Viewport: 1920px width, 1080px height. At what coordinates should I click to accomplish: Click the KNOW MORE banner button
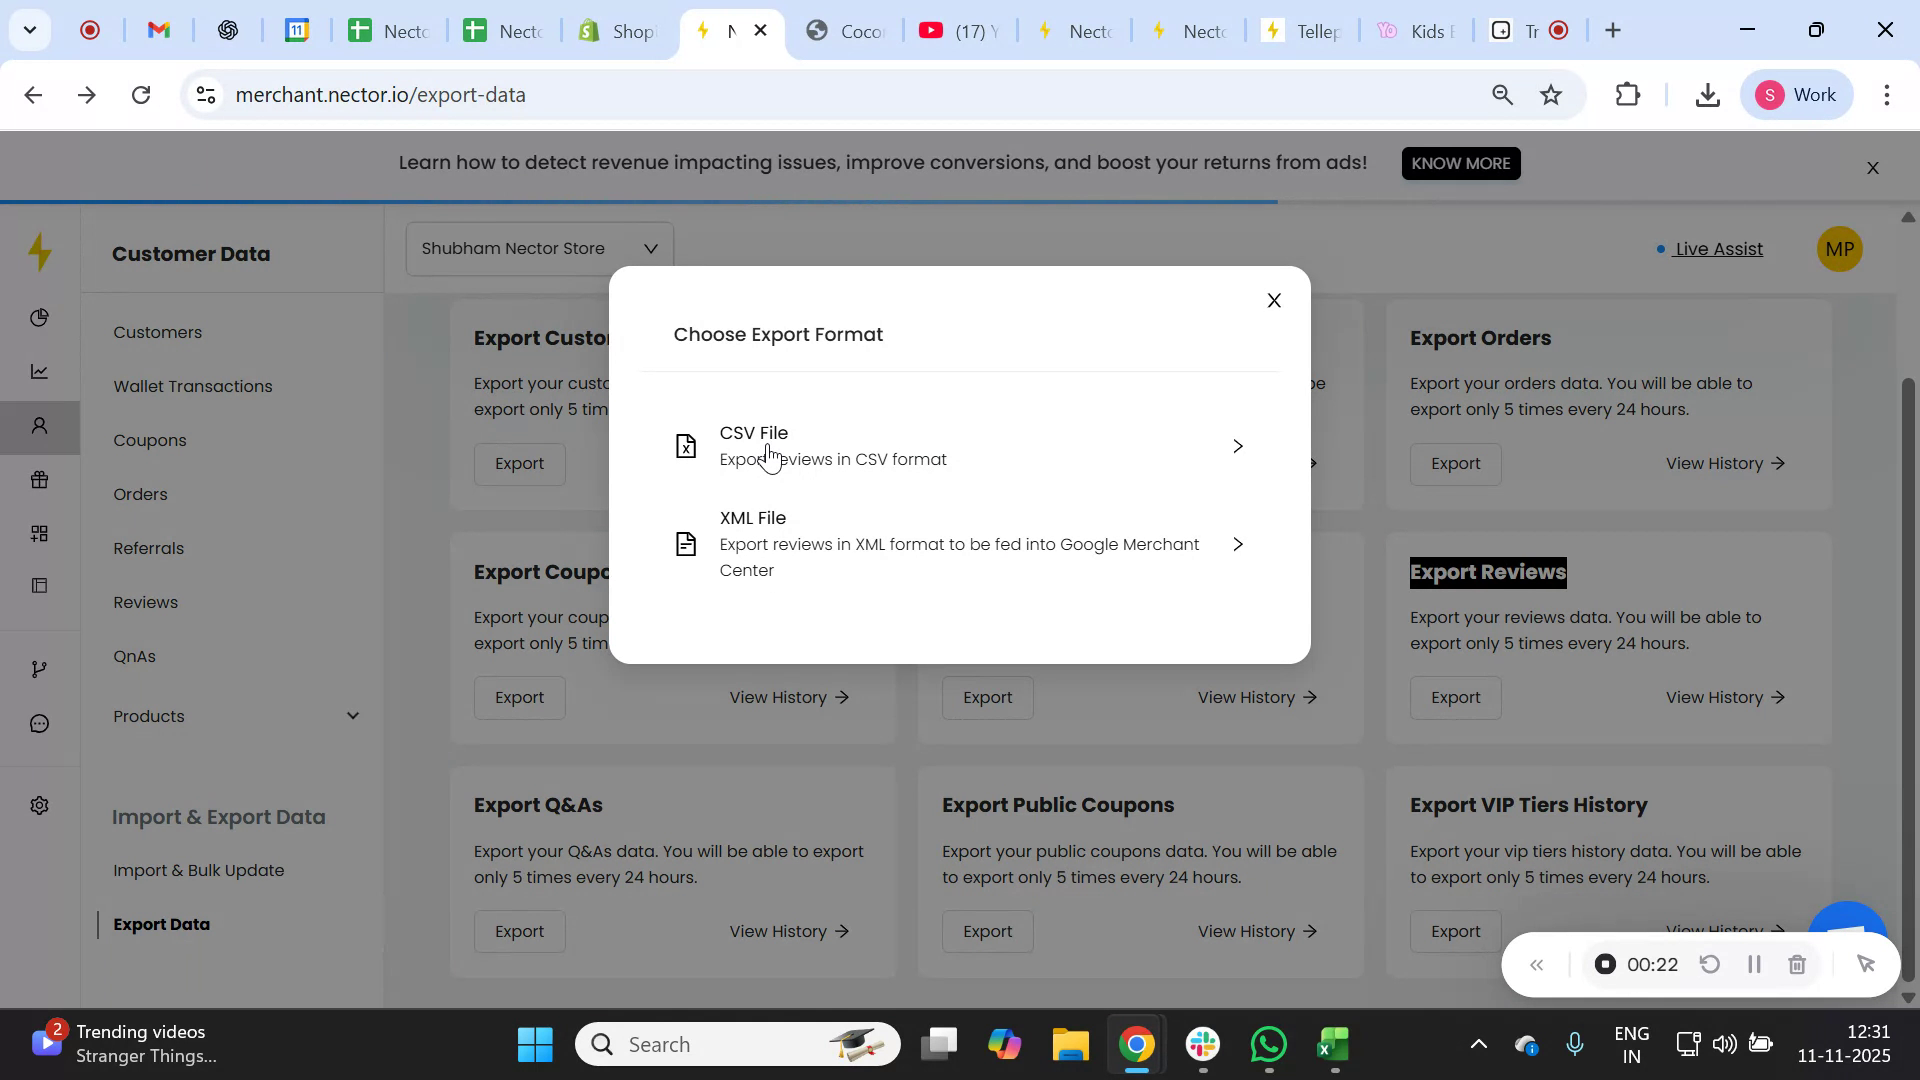pyautogui.click(x=1460, y=163)
